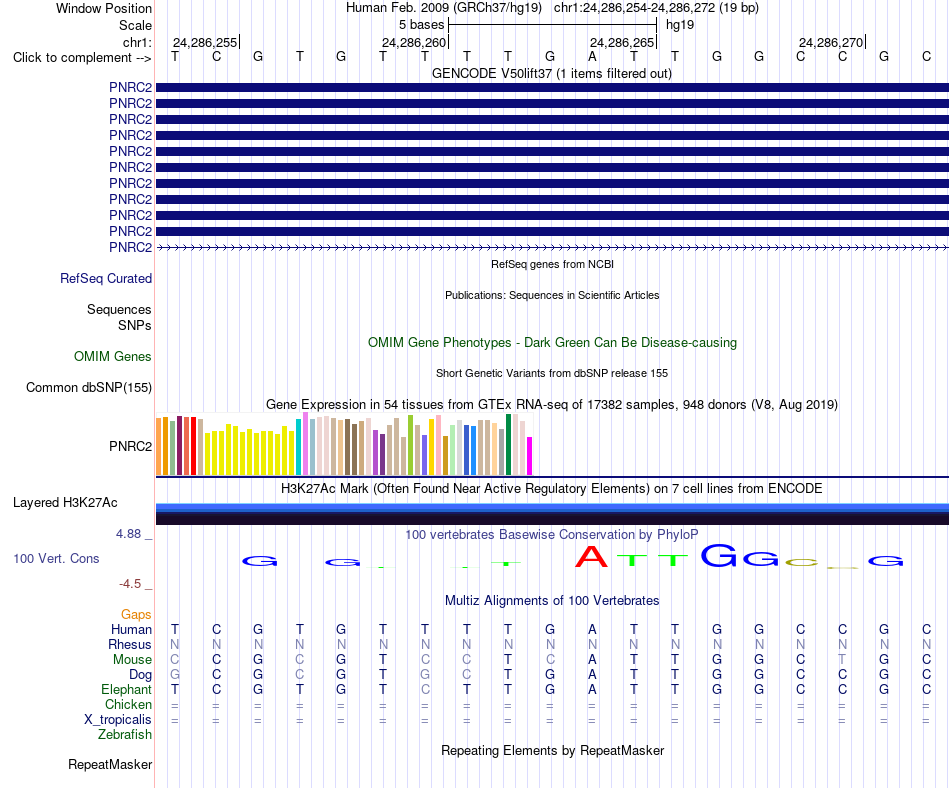The height and width of the screenshot is (788, 950).
Task: Select the topmost PNRC2 transcript bar
Action: (552, 87)
